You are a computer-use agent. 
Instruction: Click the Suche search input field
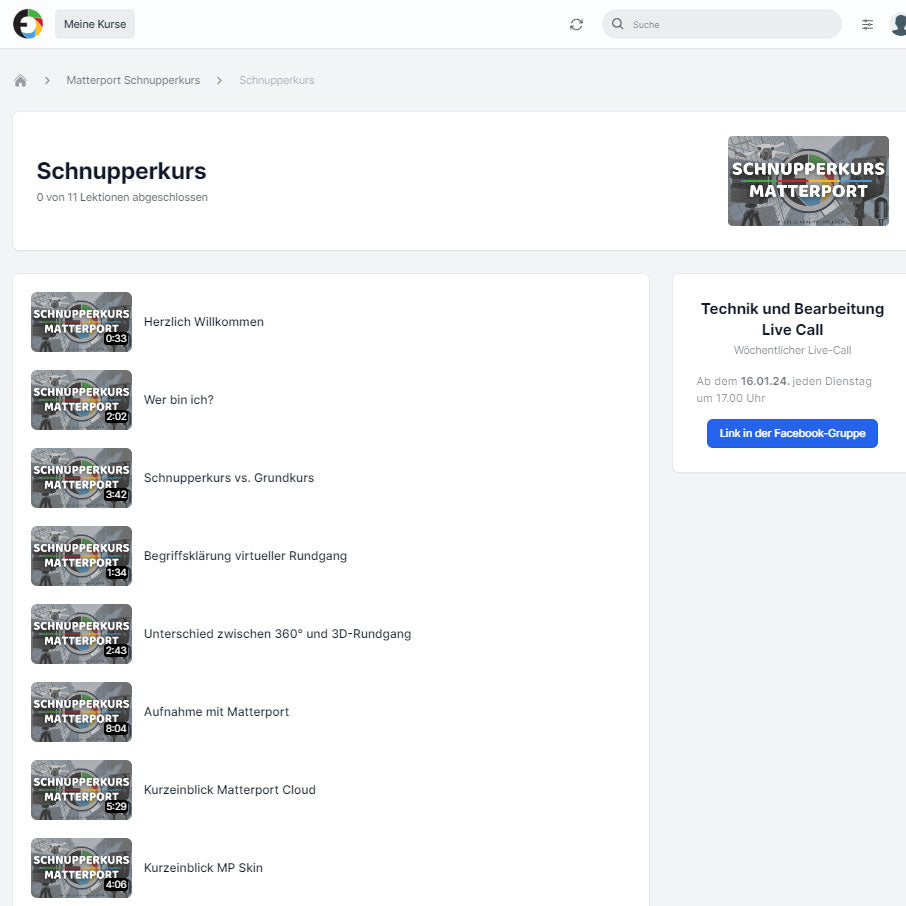tap(730, 24)
